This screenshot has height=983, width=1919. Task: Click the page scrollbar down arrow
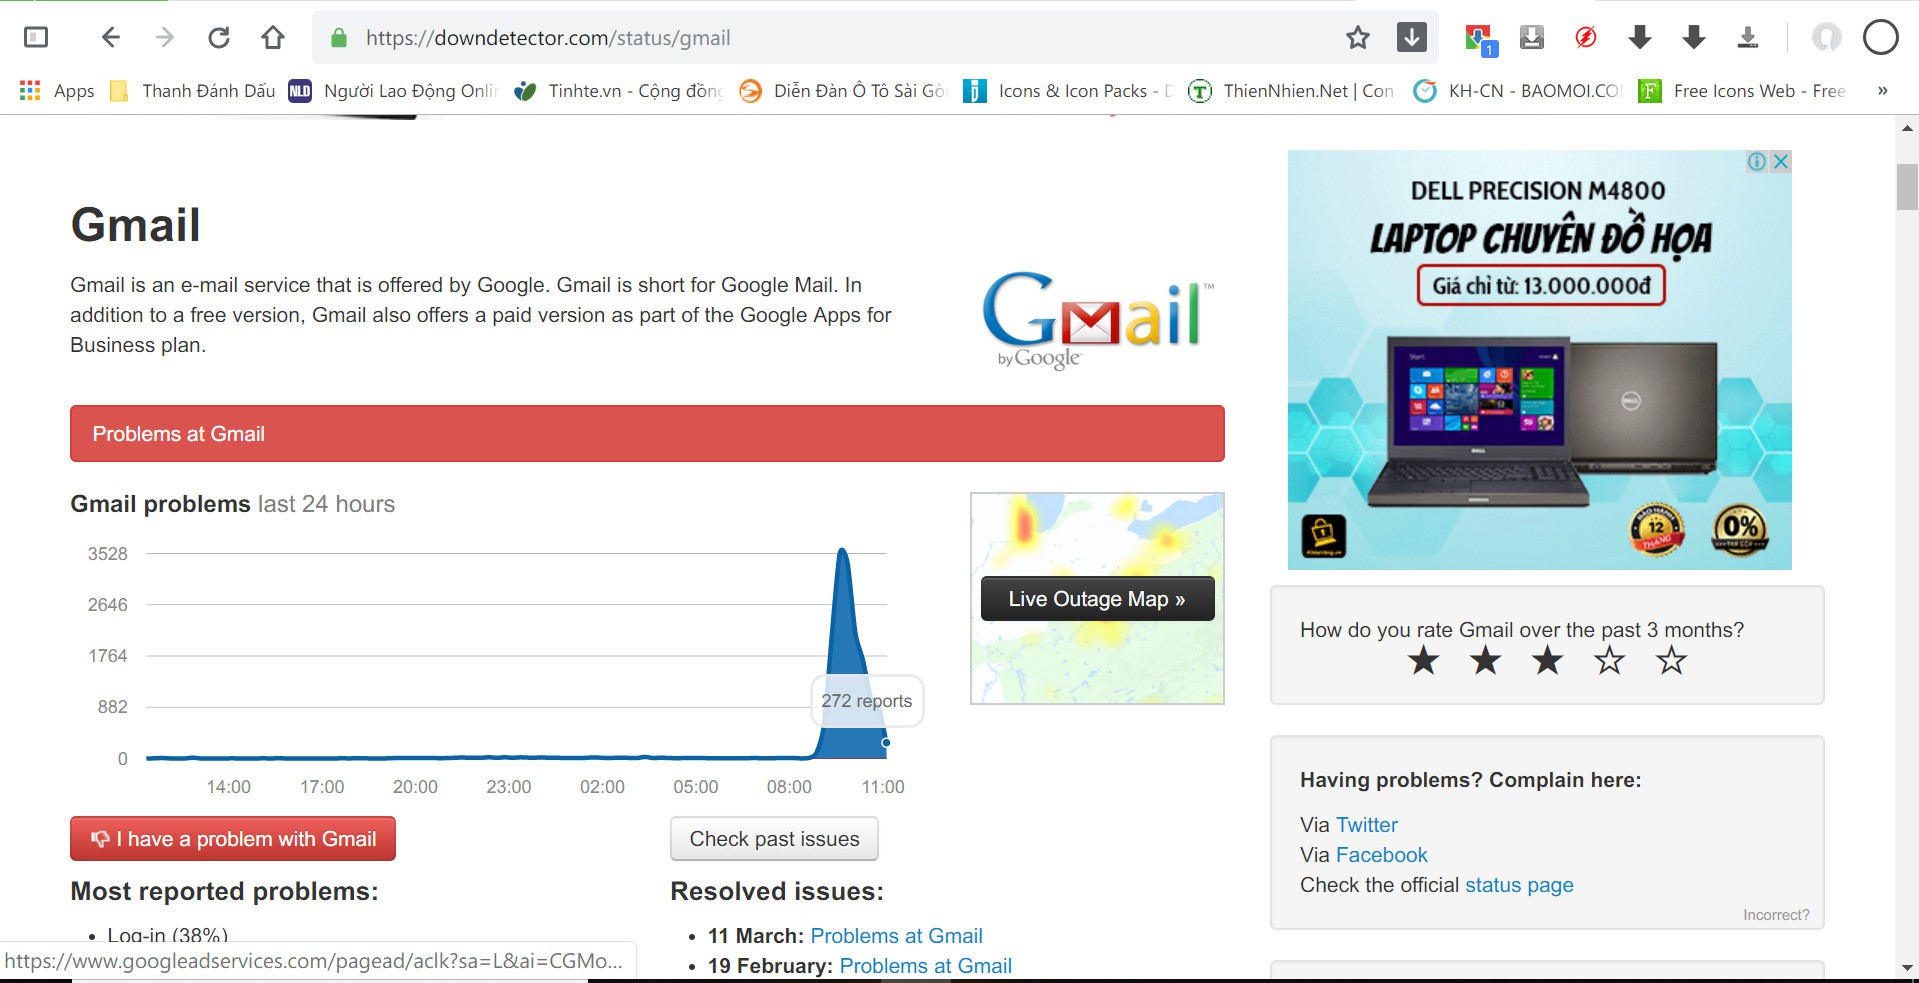pyautogui.click(x=1908, y=967)
